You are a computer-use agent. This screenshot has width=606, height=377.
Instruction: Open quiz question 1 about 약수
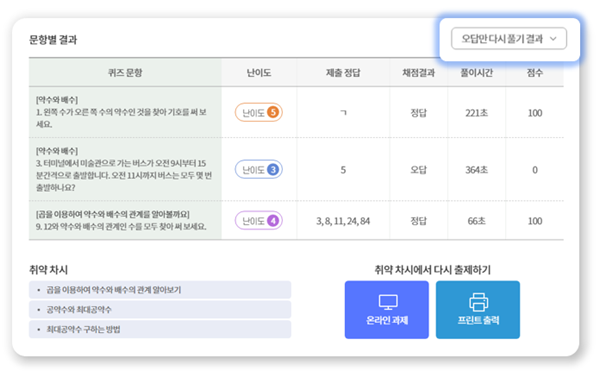point(121,112)
